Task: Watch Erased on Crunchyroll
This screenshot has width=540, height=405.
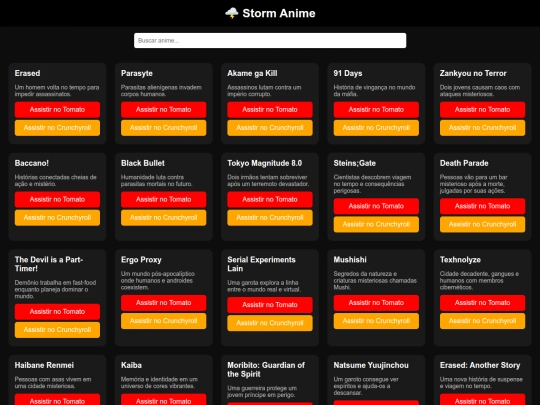Action: click(x=57, y=128)
